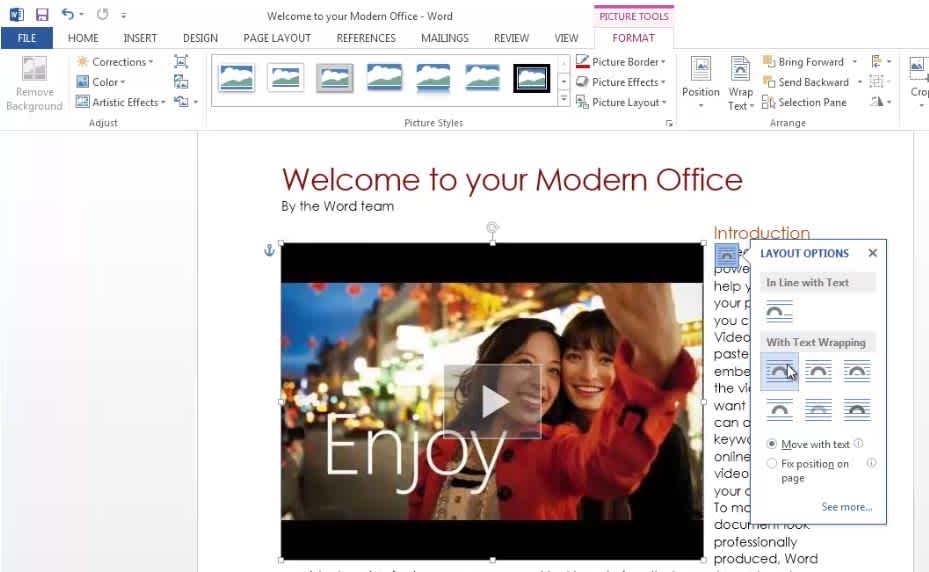Expand the Bring Forward arrow

[854, 62]
